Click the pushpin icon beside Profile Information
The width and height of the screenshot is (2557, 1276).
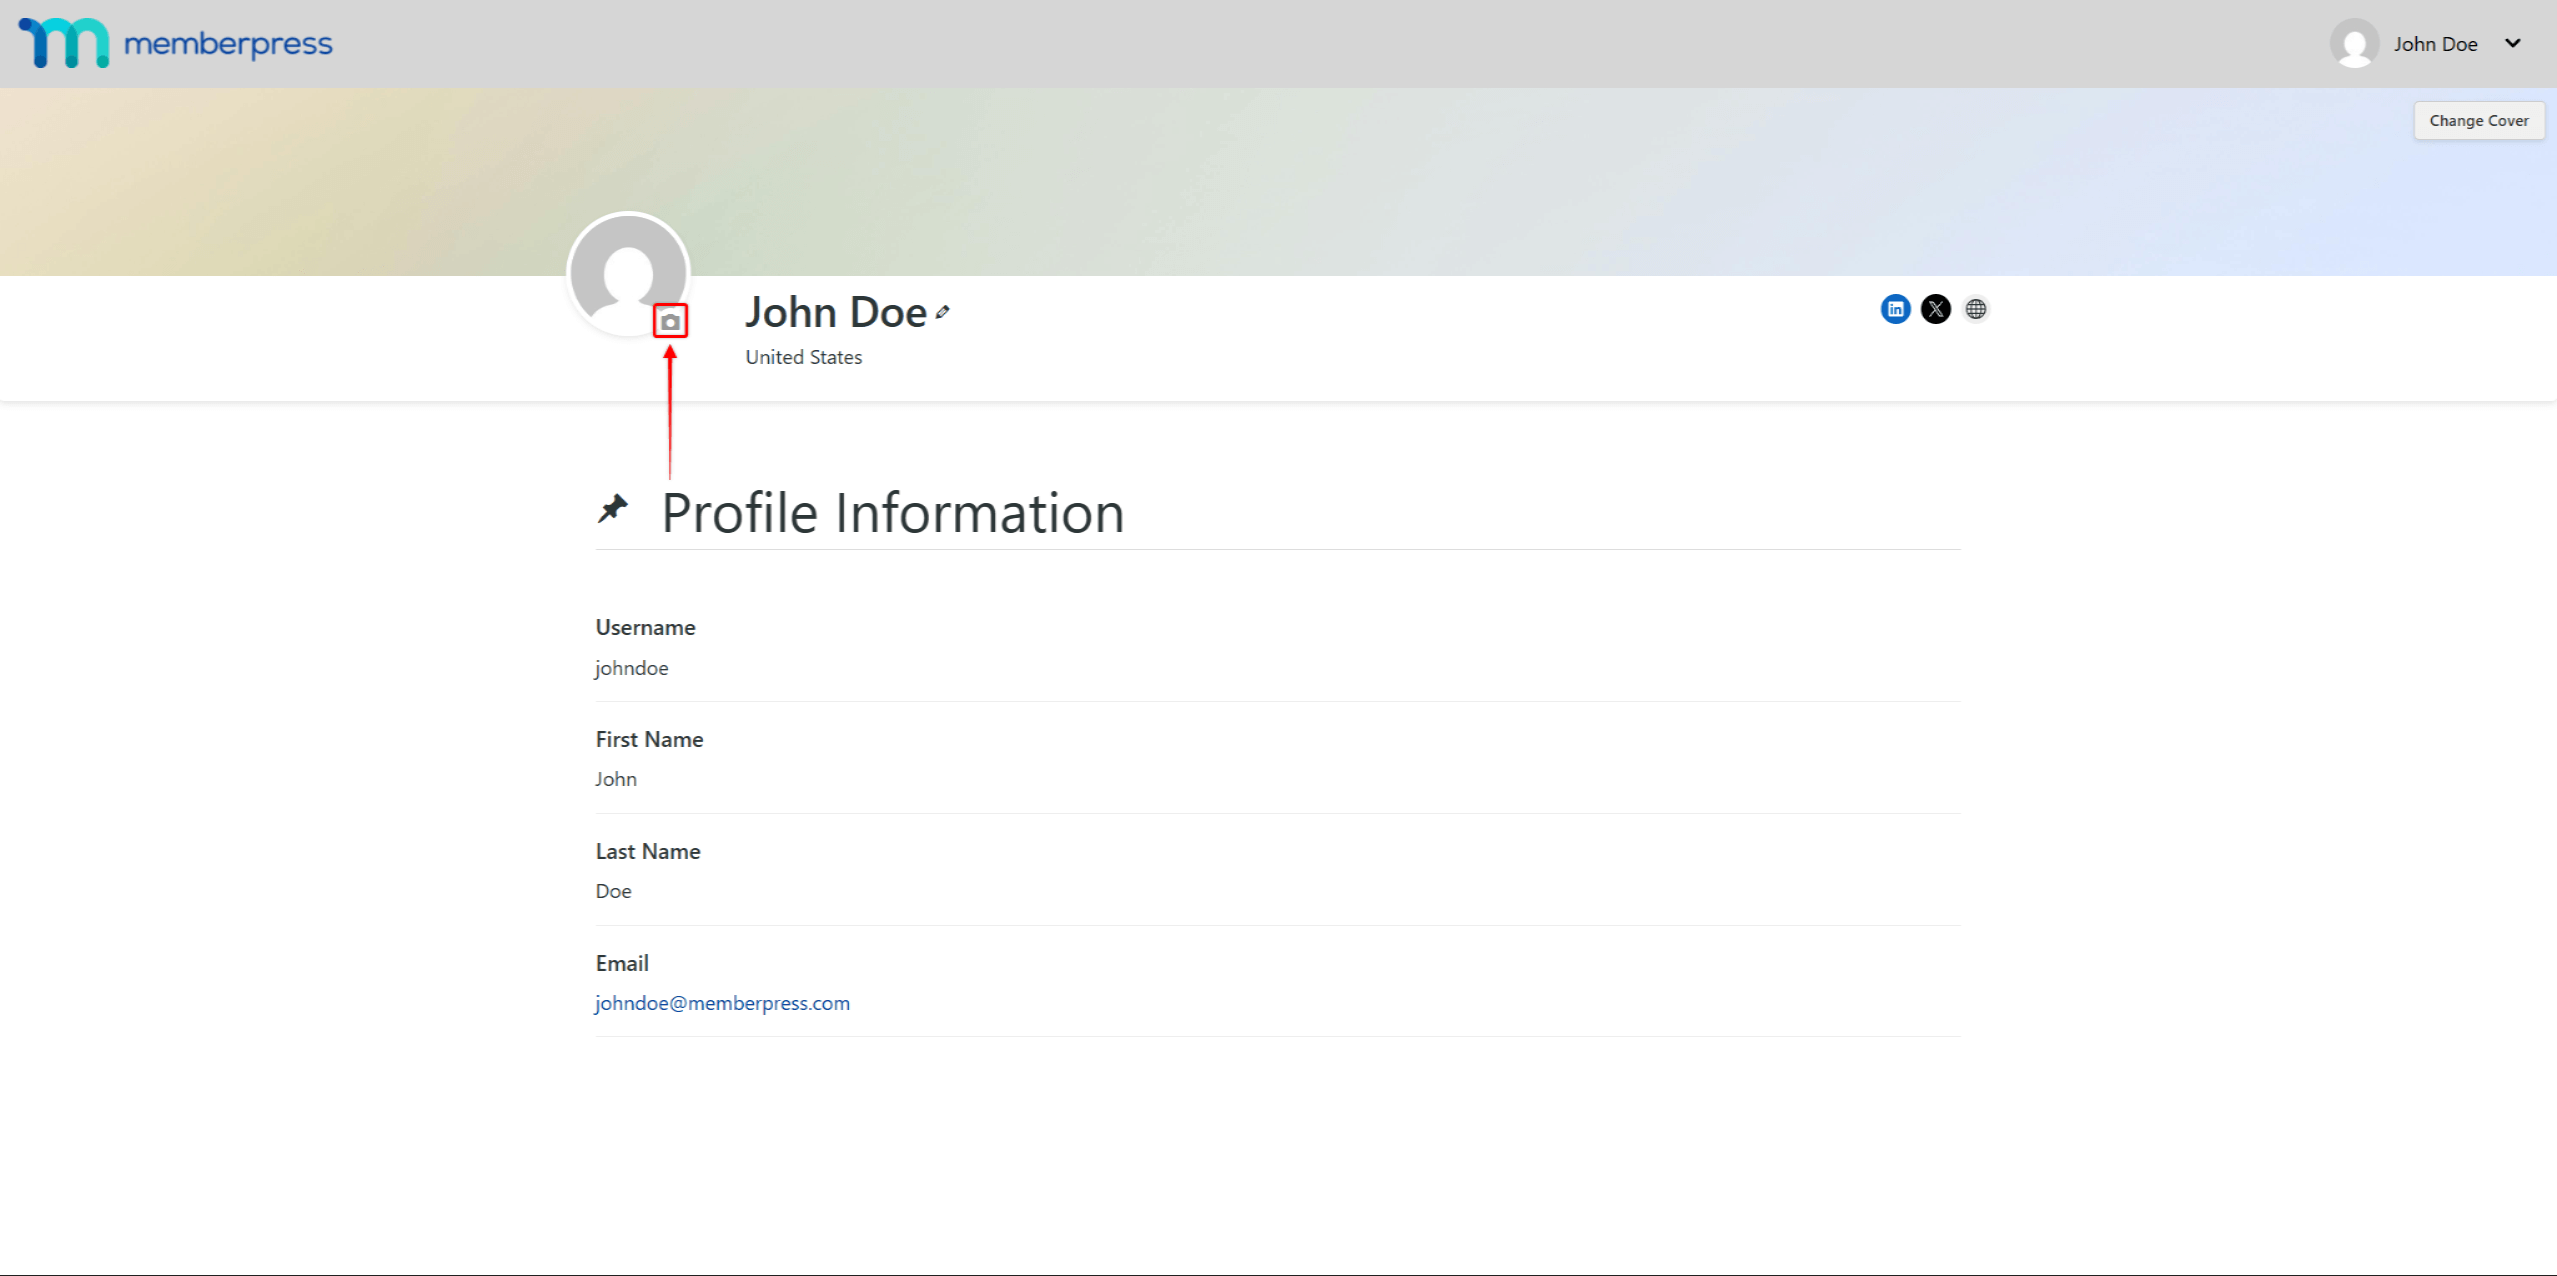613,509
